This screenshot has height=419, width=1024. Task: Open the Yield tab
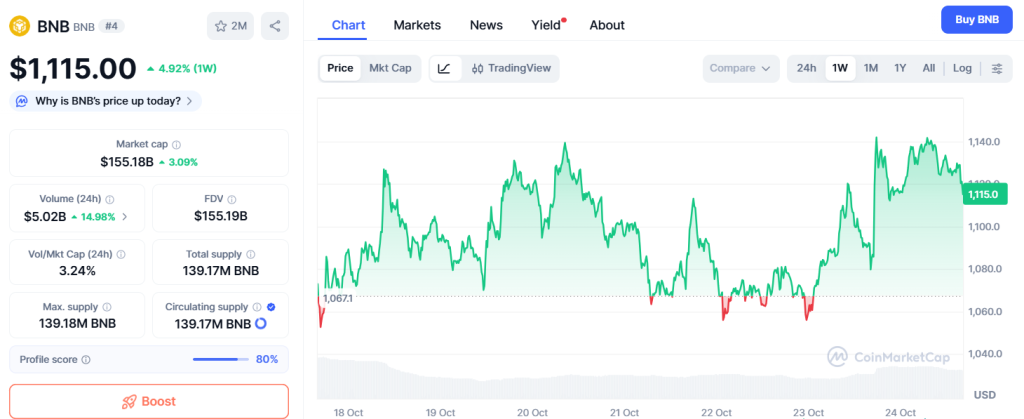point(546,25)
